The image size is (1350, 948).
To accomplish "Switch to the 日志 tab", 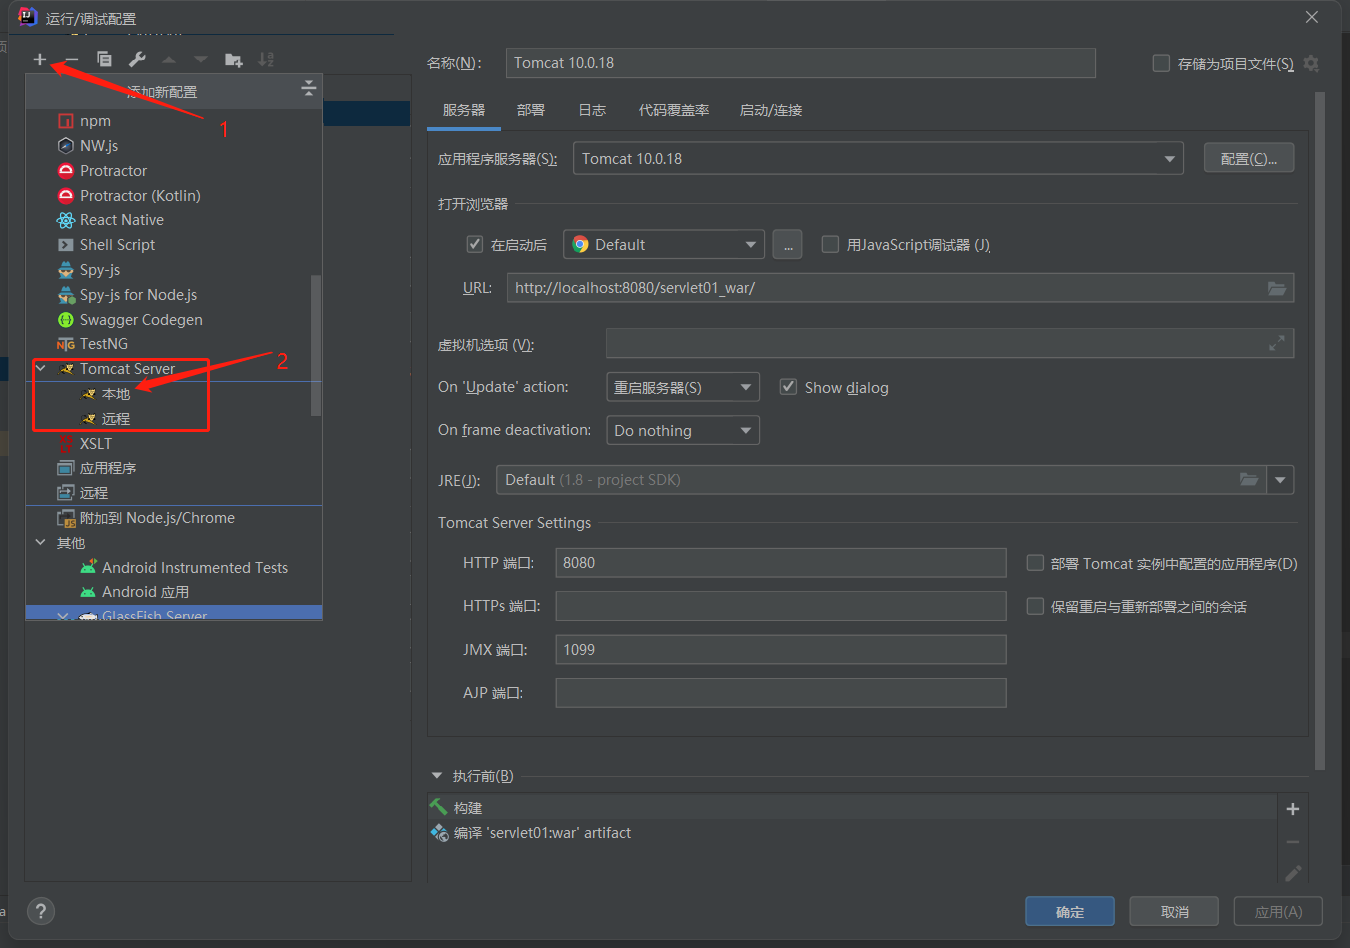I will (592, 110).
